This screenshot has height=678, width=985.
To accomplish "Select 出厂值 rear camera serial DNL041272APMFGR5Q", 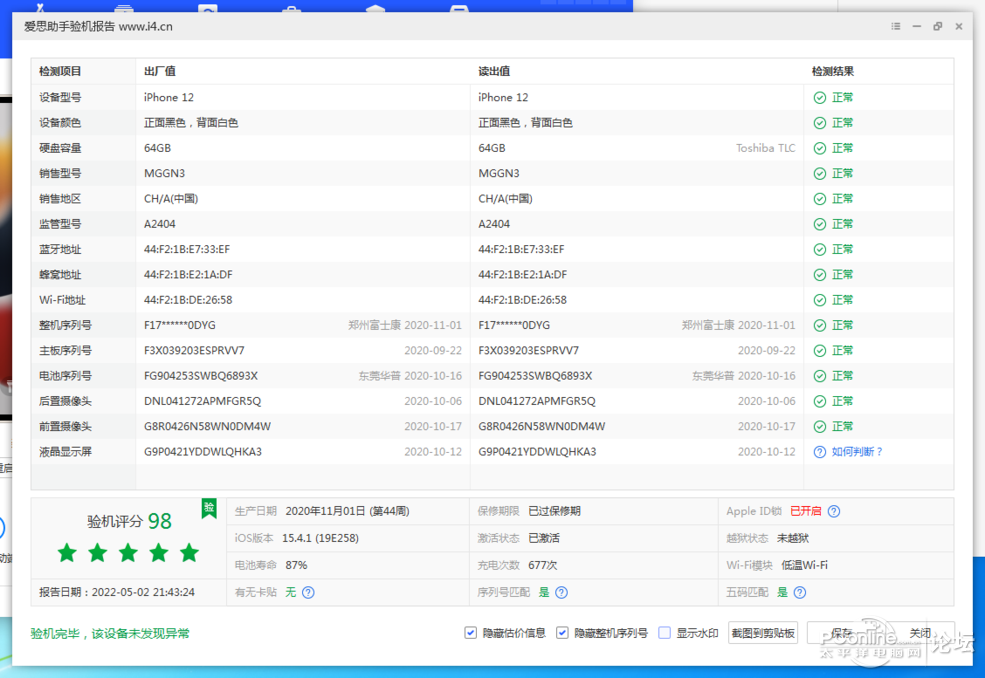I will pos(202,402).
